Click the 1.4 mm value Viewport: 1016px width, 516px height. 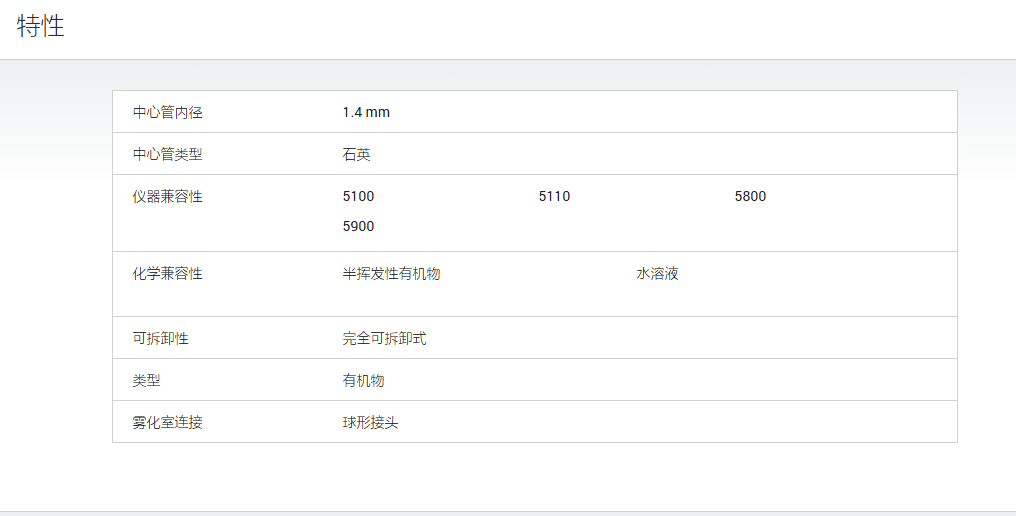tap(366, 112)
